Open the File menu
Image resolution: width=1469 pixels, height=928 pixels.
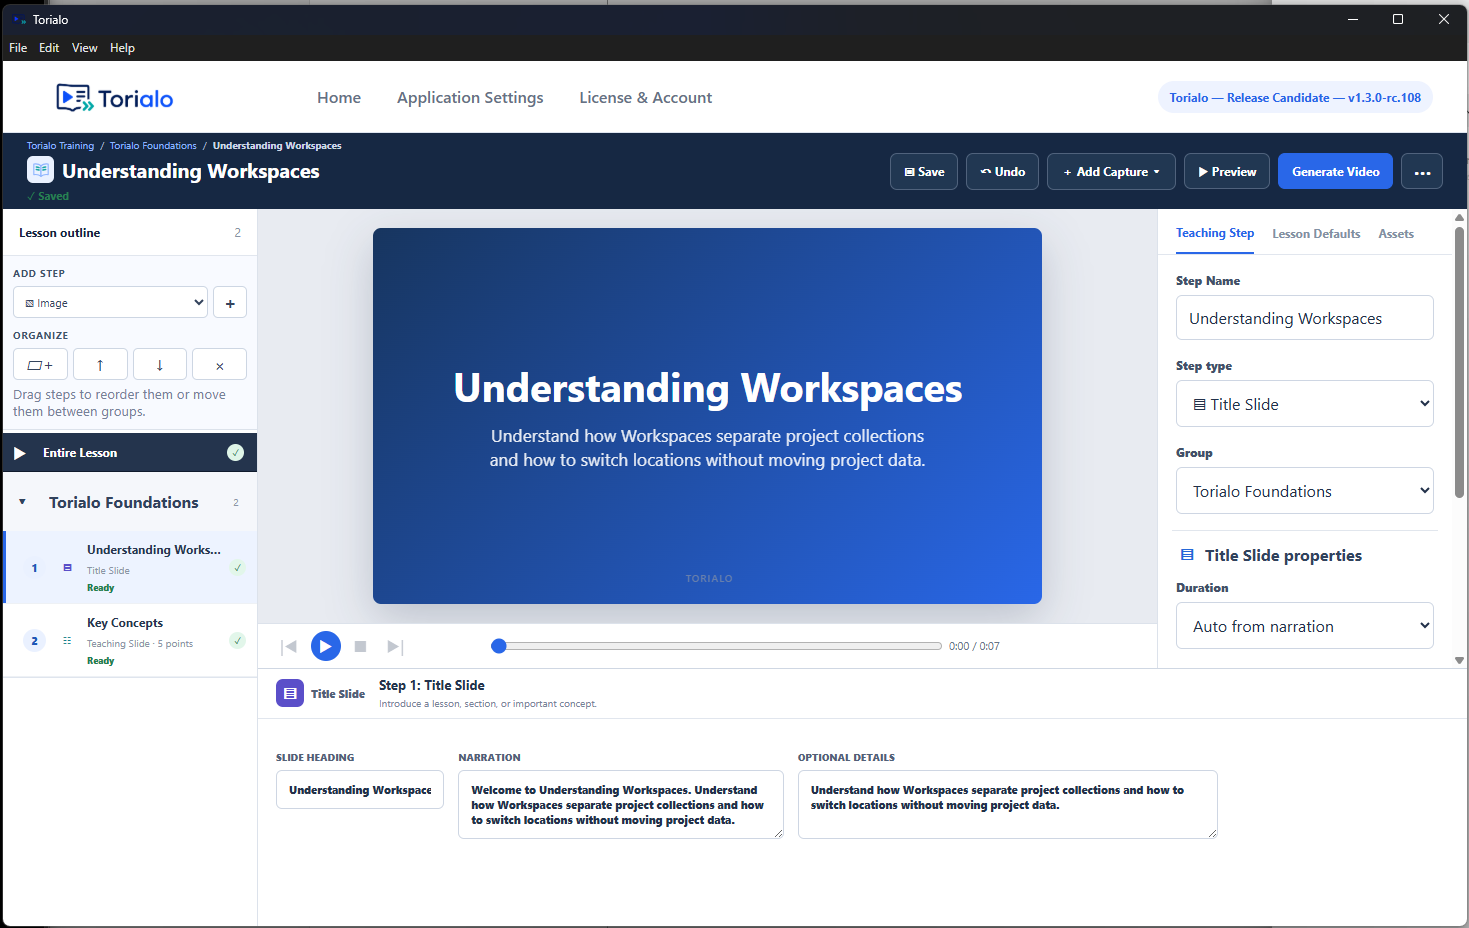tap(18, 48)
